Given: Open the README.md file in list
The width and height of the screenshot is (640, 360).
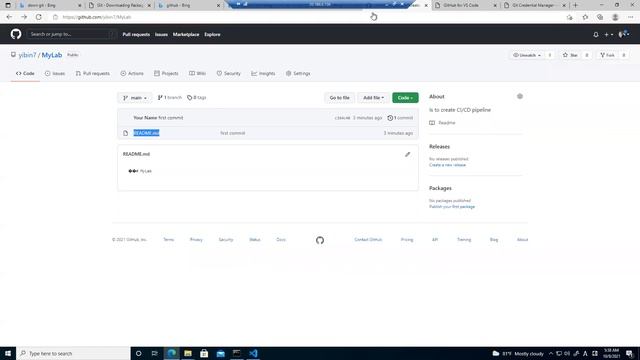Looking at the screenshot, I should (146, 133).
